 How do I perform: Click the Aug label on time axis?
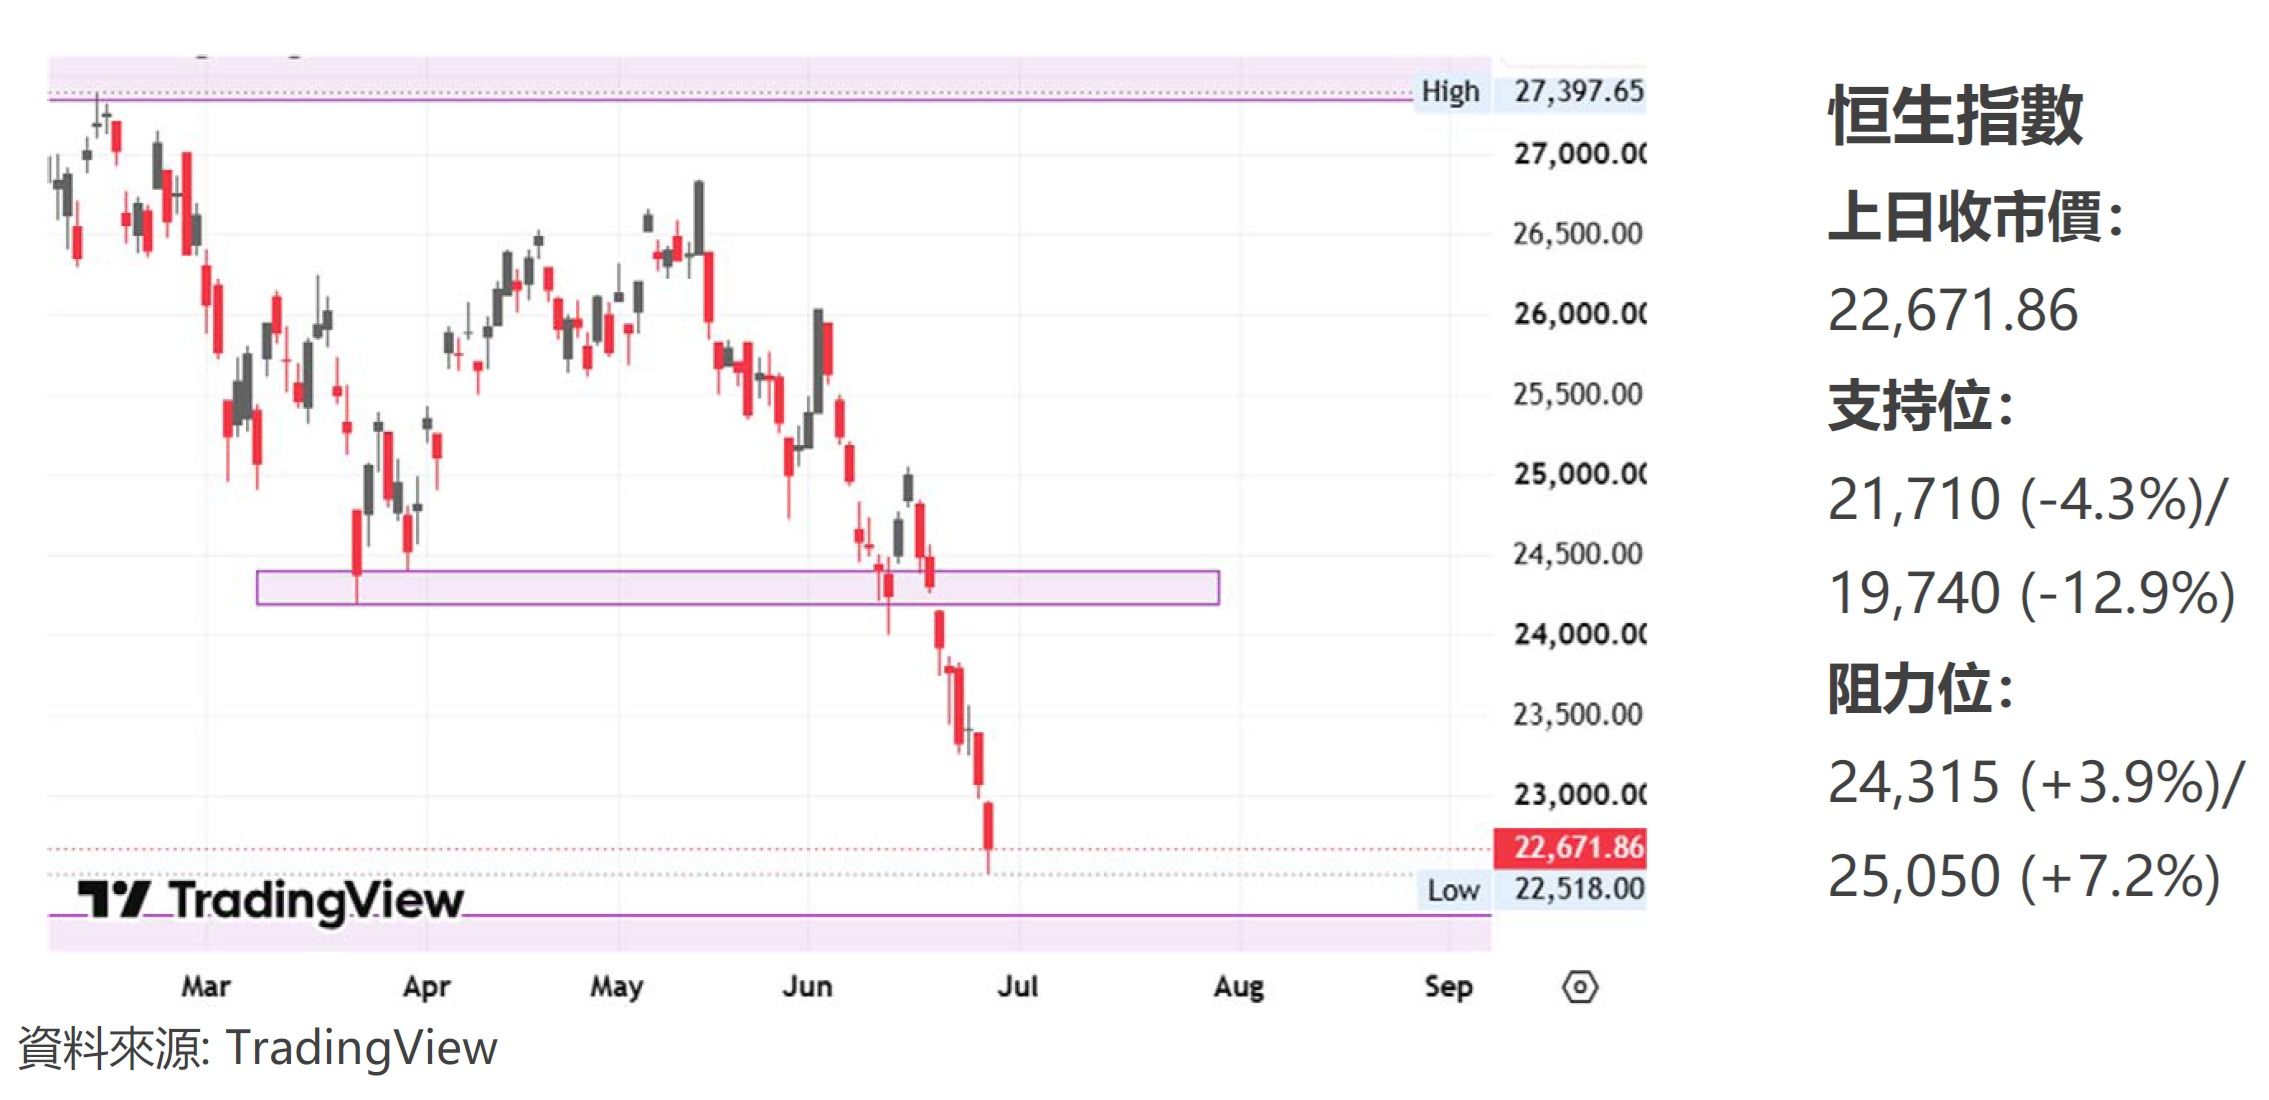pos(1239,988)
